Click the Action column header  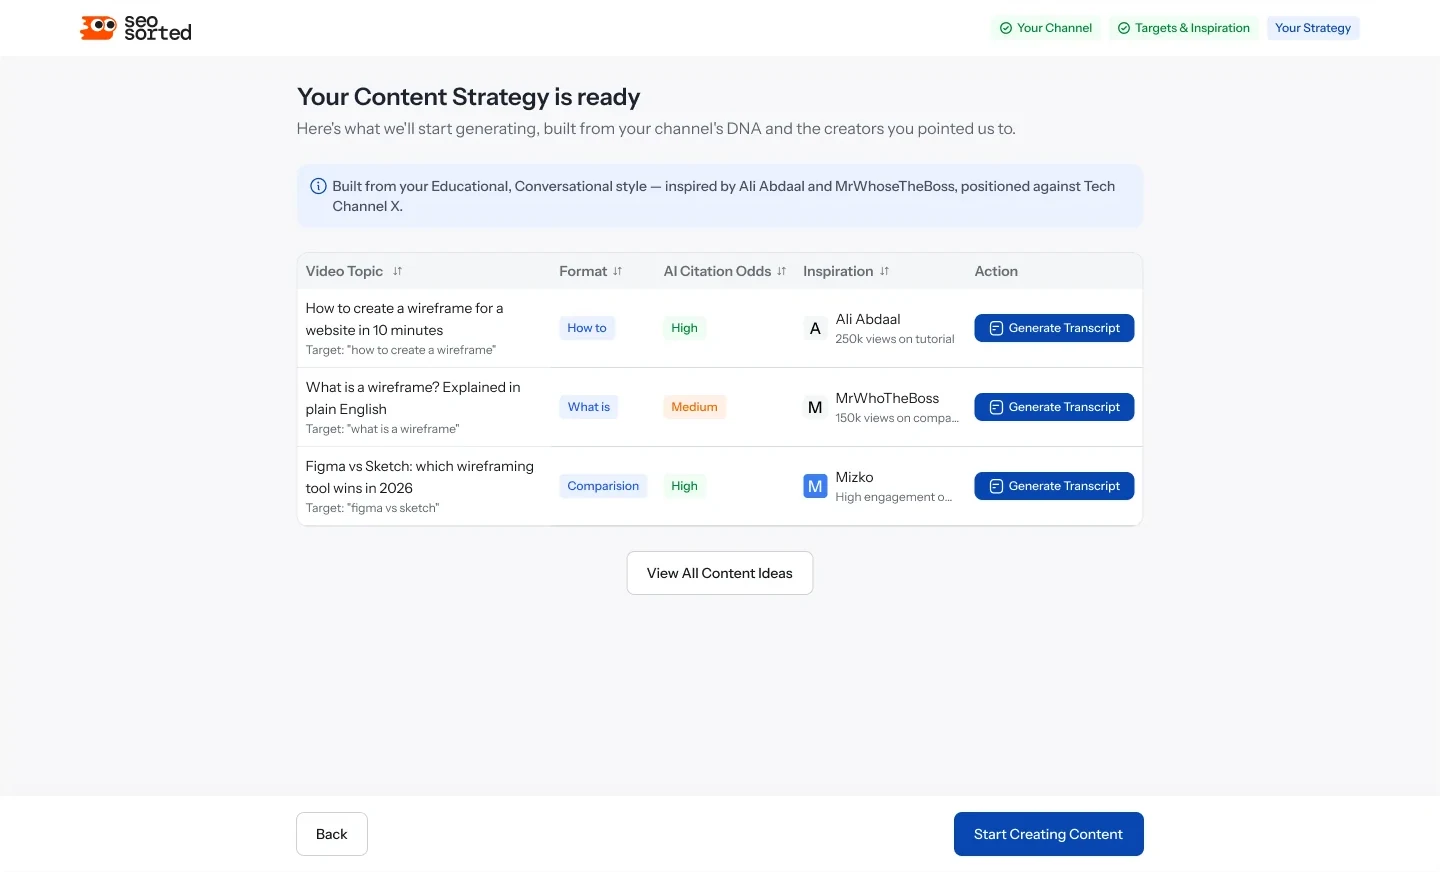click(996, 271)
